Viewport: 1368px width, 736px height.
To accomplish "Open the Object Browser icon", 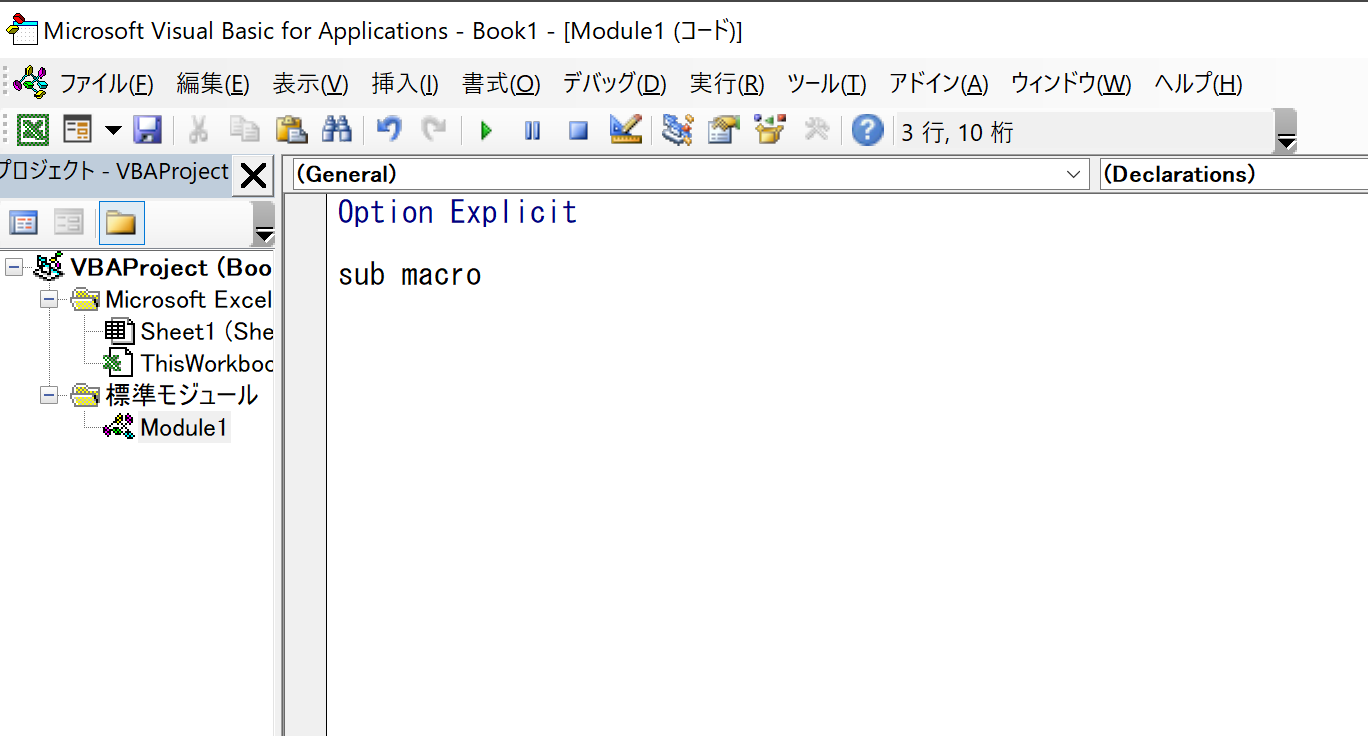I will click(x=770, y=130).
